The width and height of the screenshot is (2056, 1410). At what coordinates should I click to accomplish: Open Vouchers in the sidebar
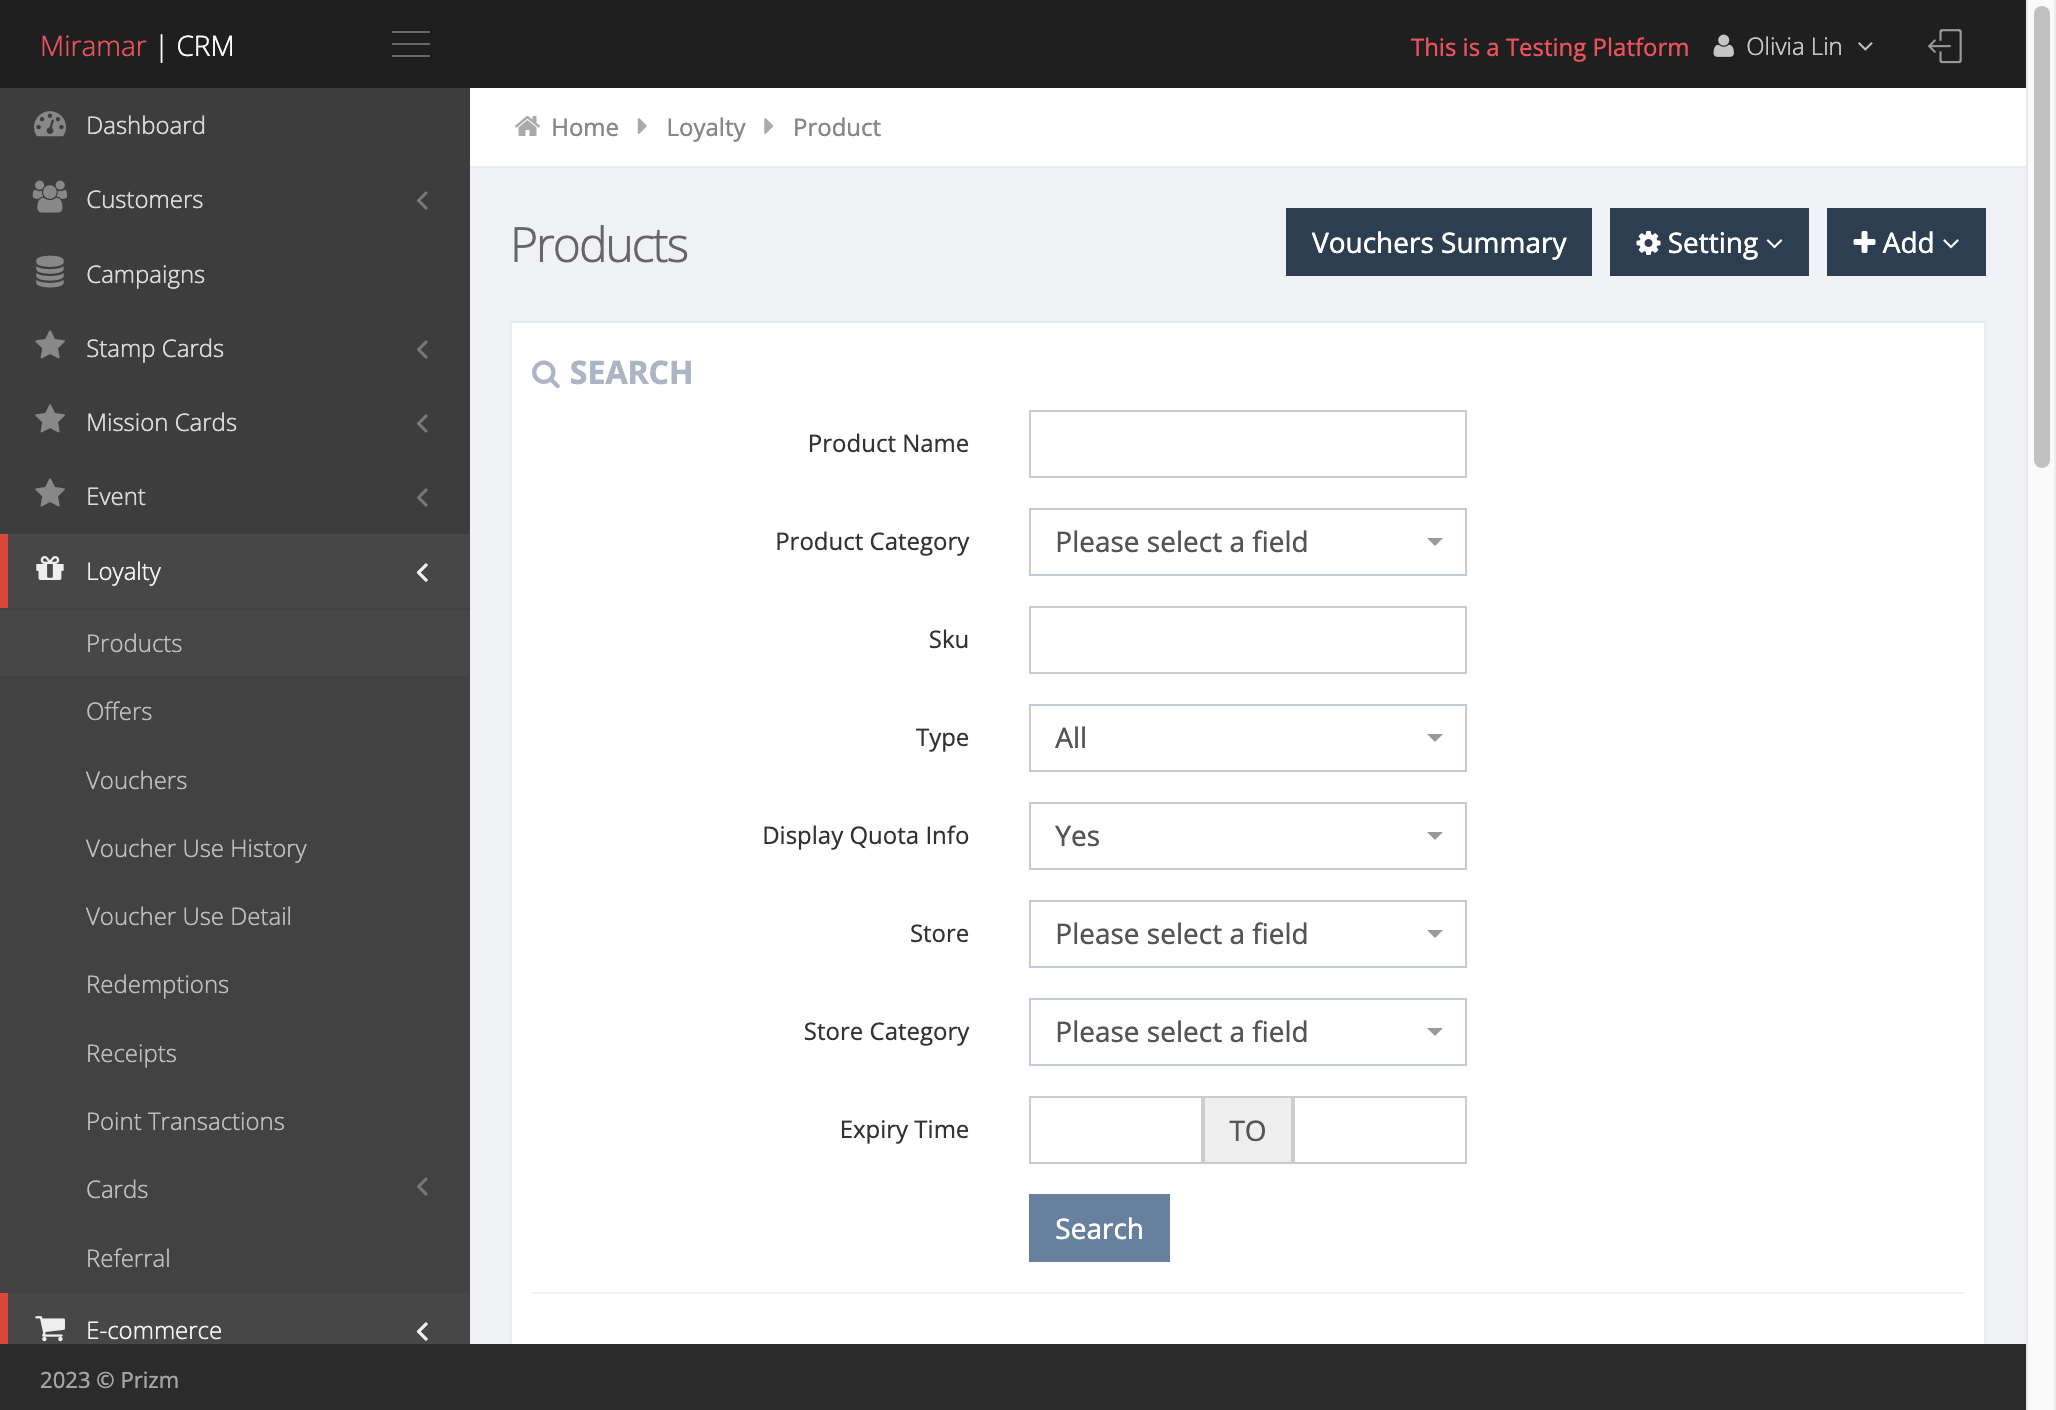tap(136, 780)
